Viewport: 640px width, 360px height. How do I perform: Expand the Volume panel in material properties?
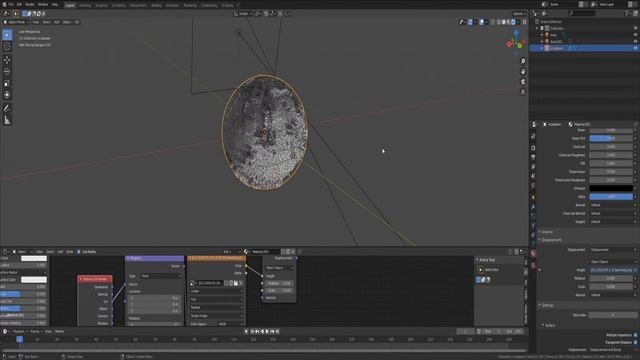[x=547, y=232]
